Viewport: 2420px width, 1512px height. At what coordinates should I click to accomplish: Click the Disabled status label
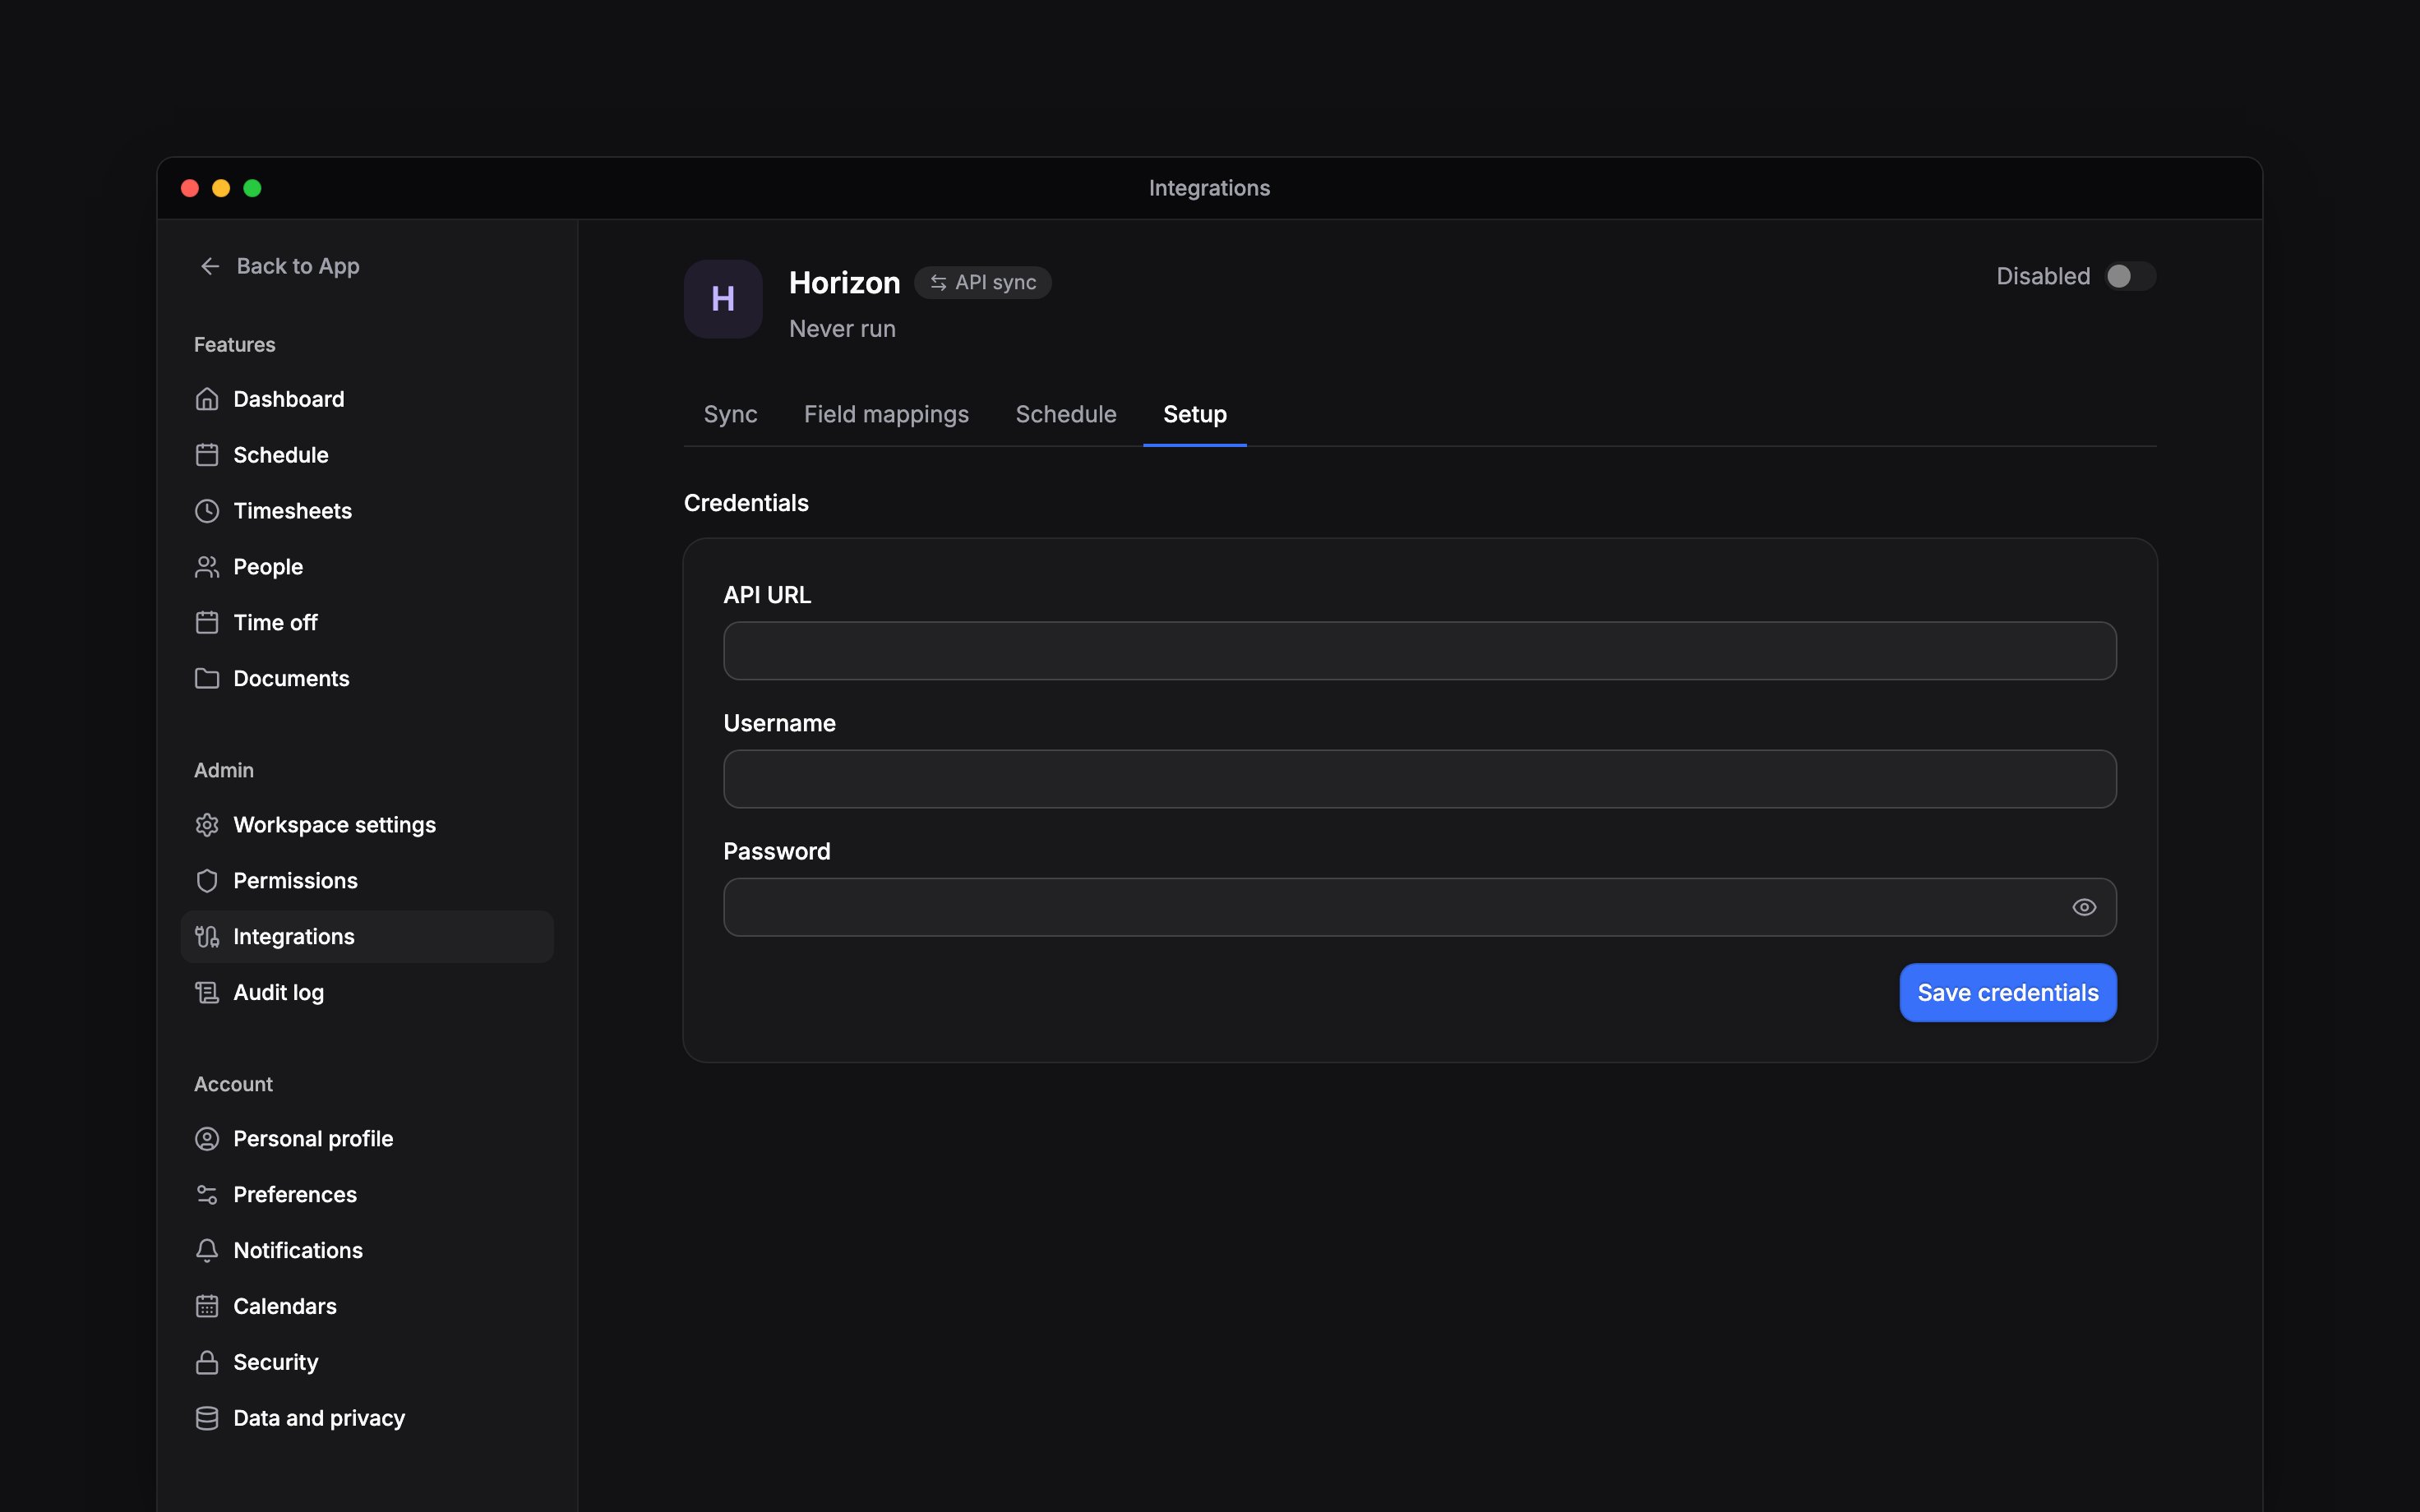tap(2043, 276)
